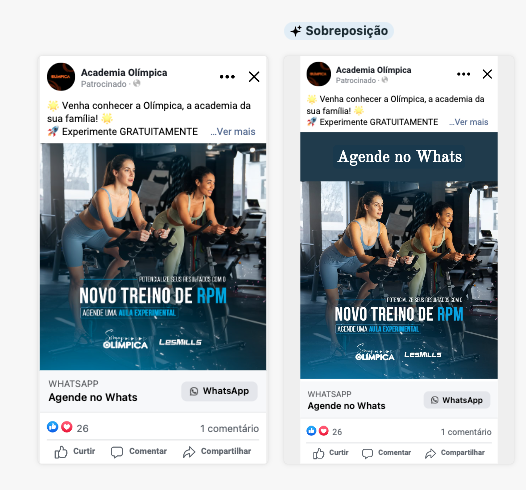Open the left RPM training ad image

click(153, 257)
